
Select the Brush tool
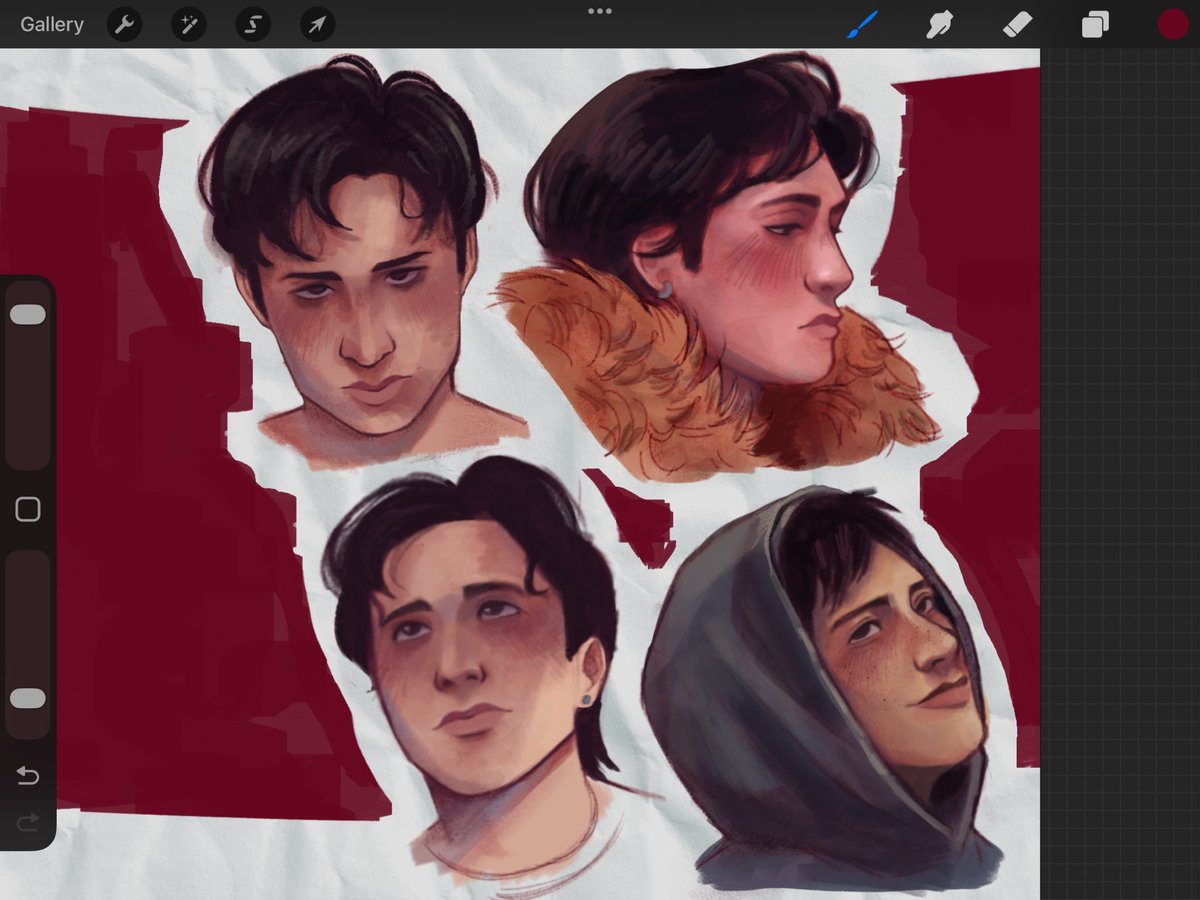[x=862, y=24]
